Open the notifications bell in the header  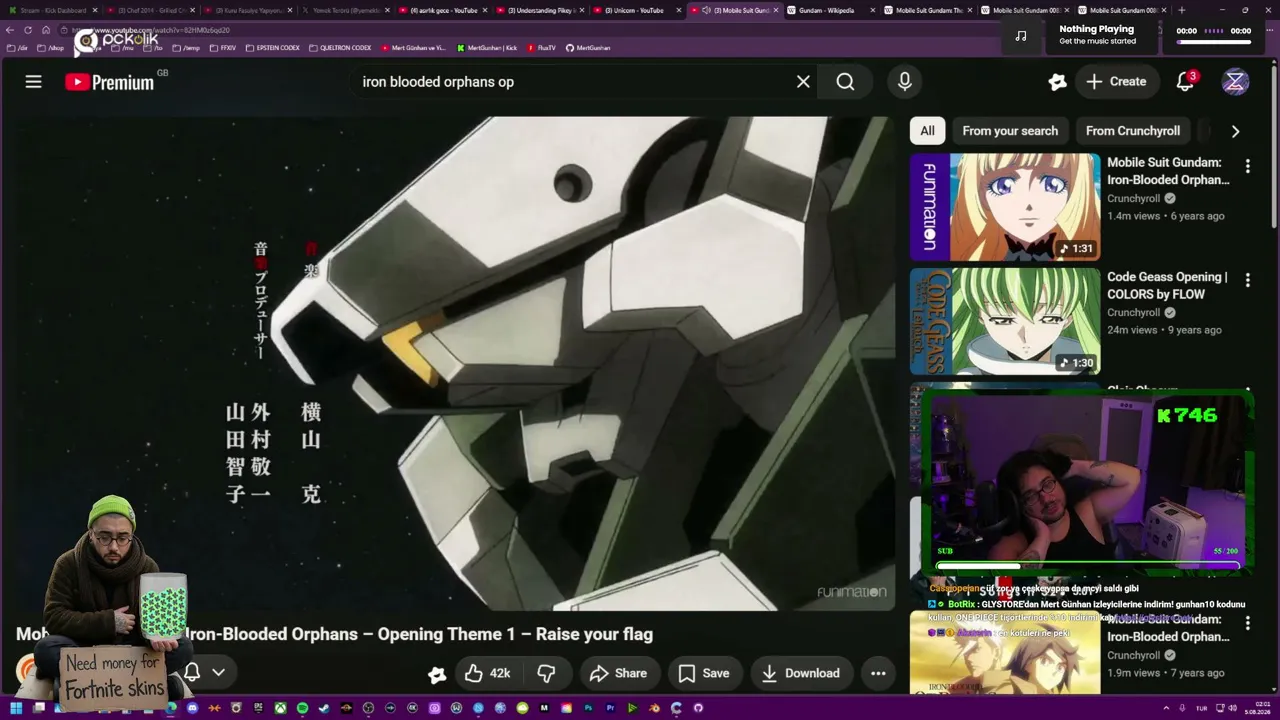1185,82
